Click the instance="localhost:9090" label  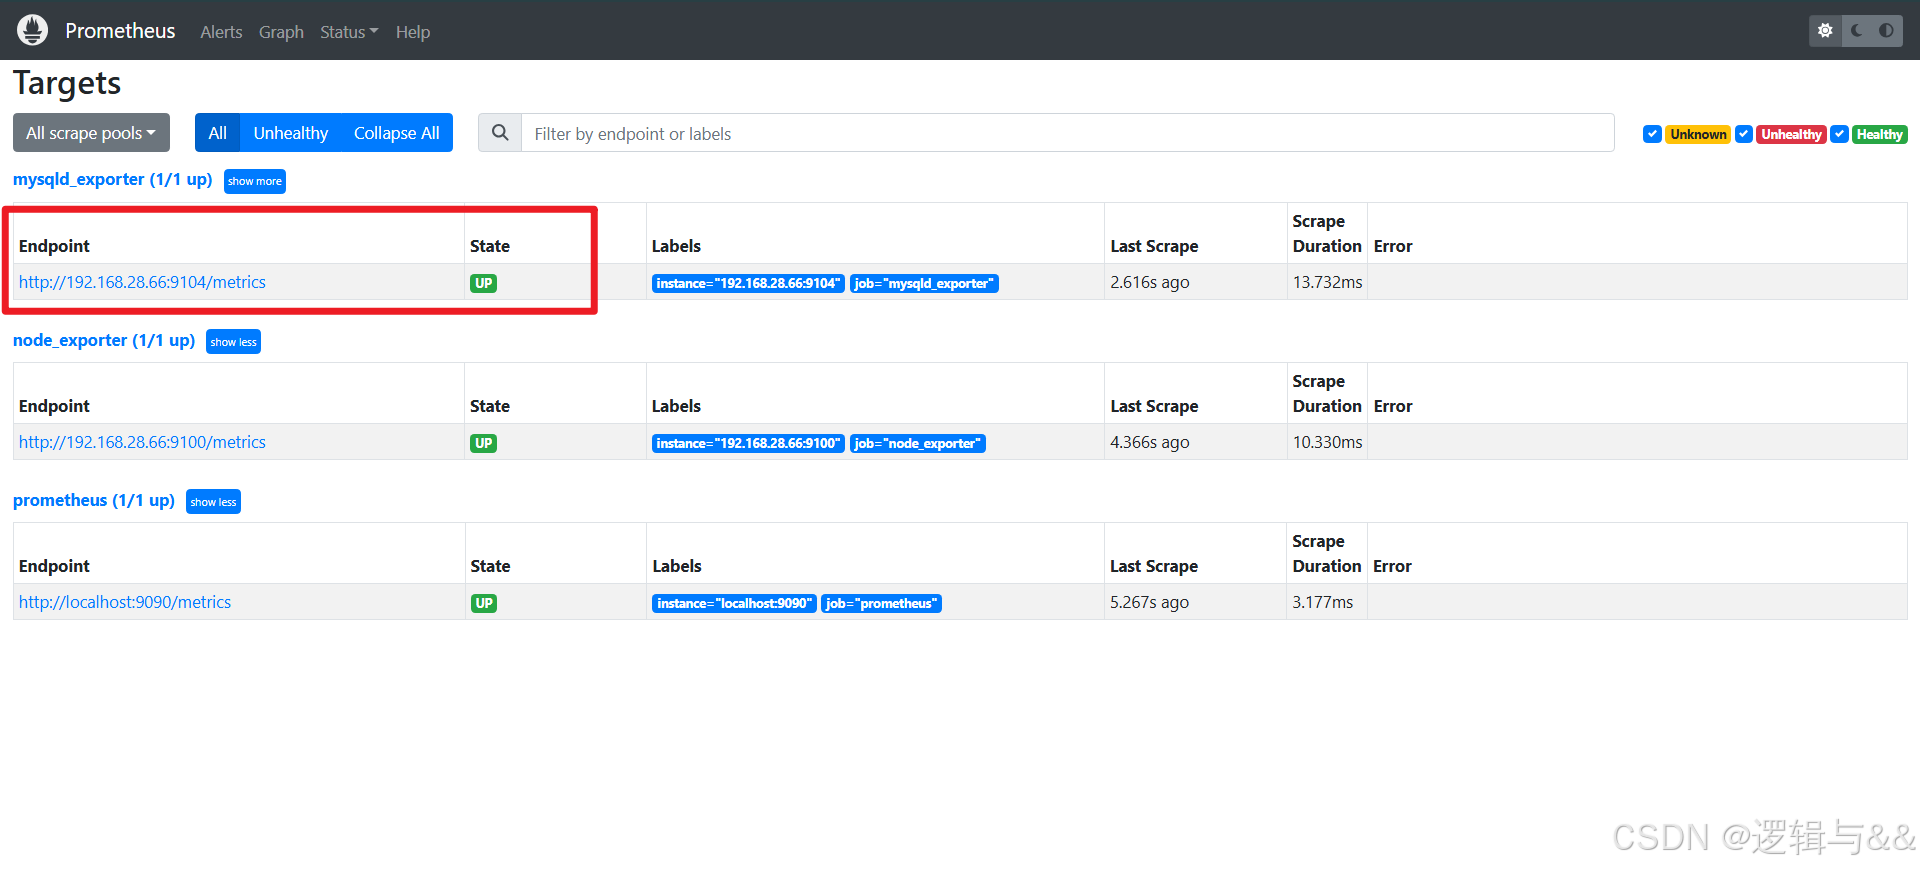[734, 603]
